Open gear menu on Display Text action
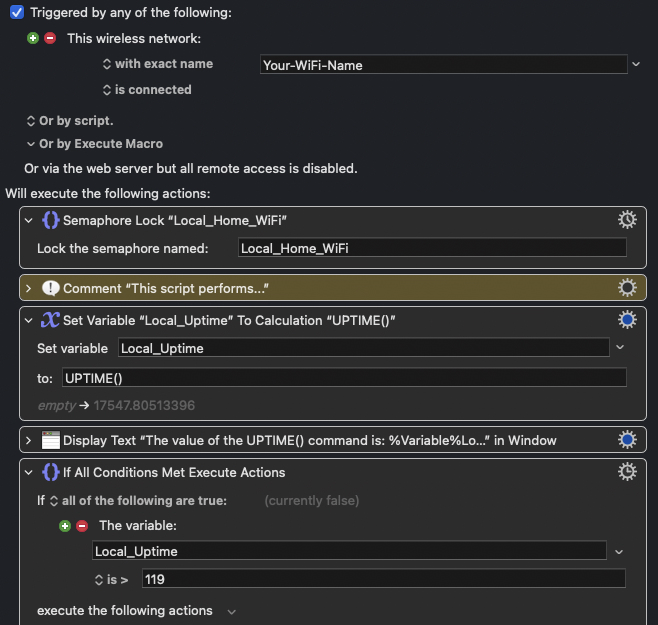This screenshot has height=625, width=658. (627, 440)
